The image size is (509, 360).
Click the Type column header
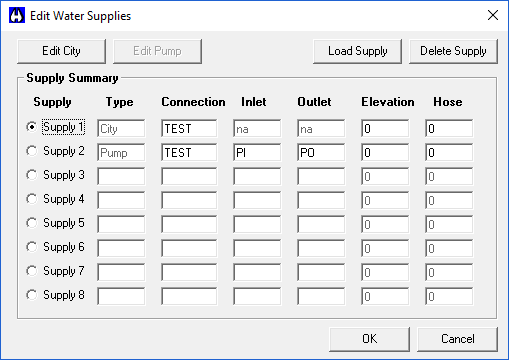click(119, 102)
